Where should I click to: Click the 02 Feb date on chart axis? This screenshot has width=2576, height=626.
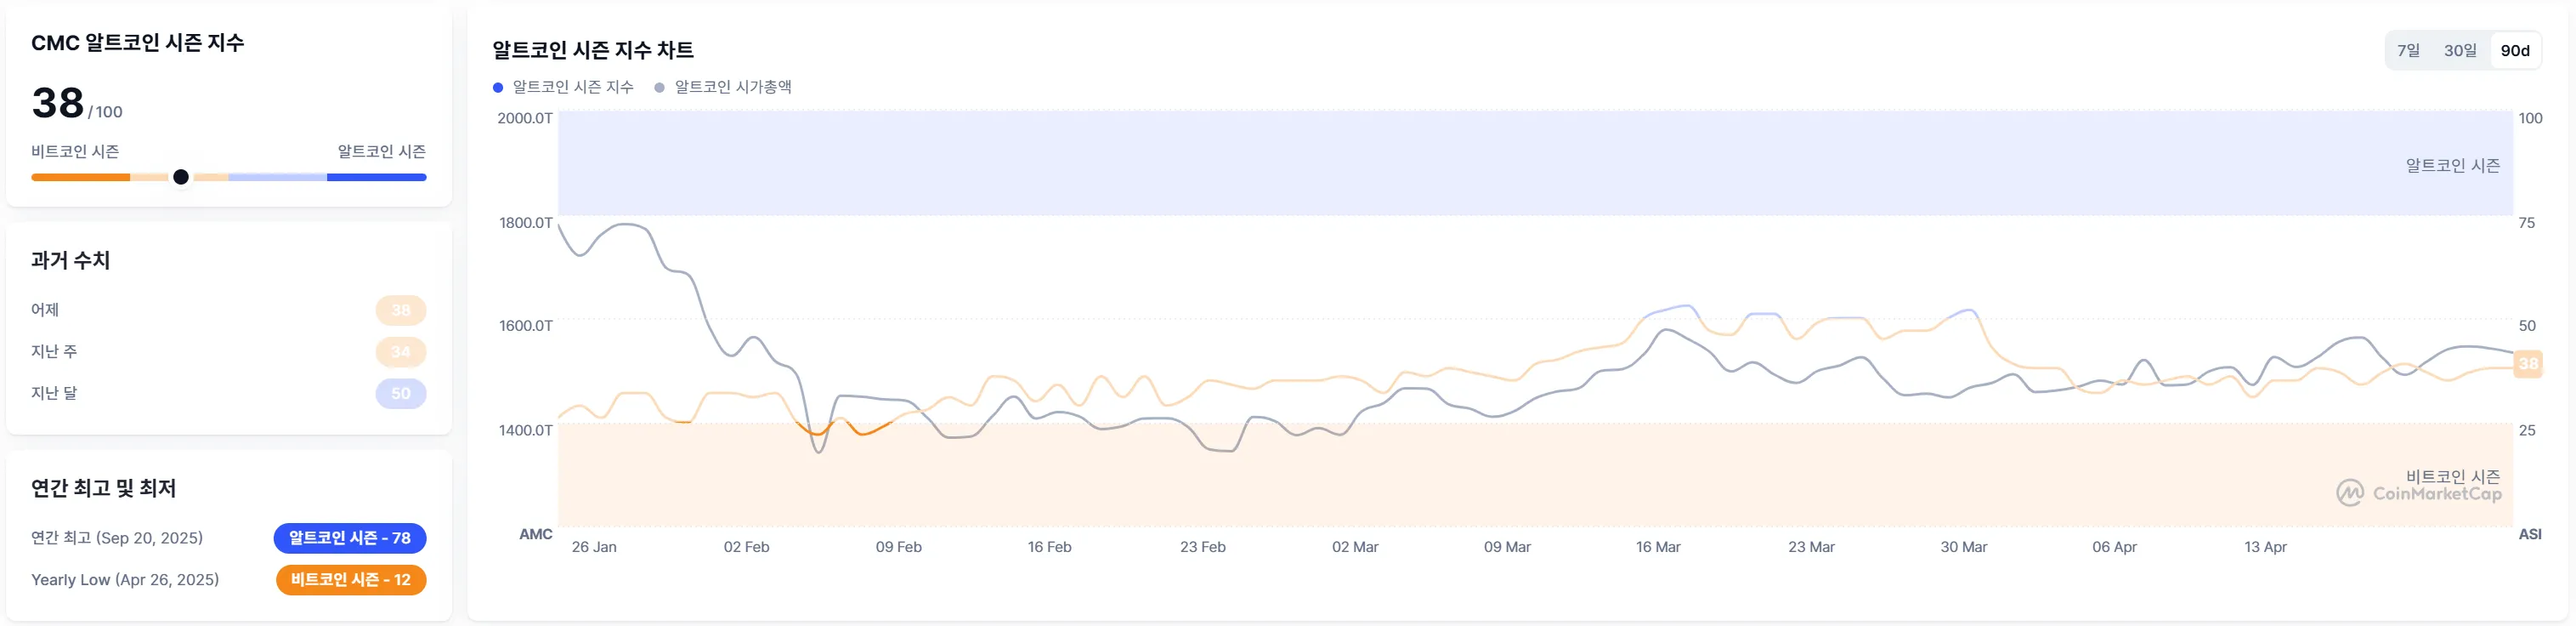pos(746,547)
